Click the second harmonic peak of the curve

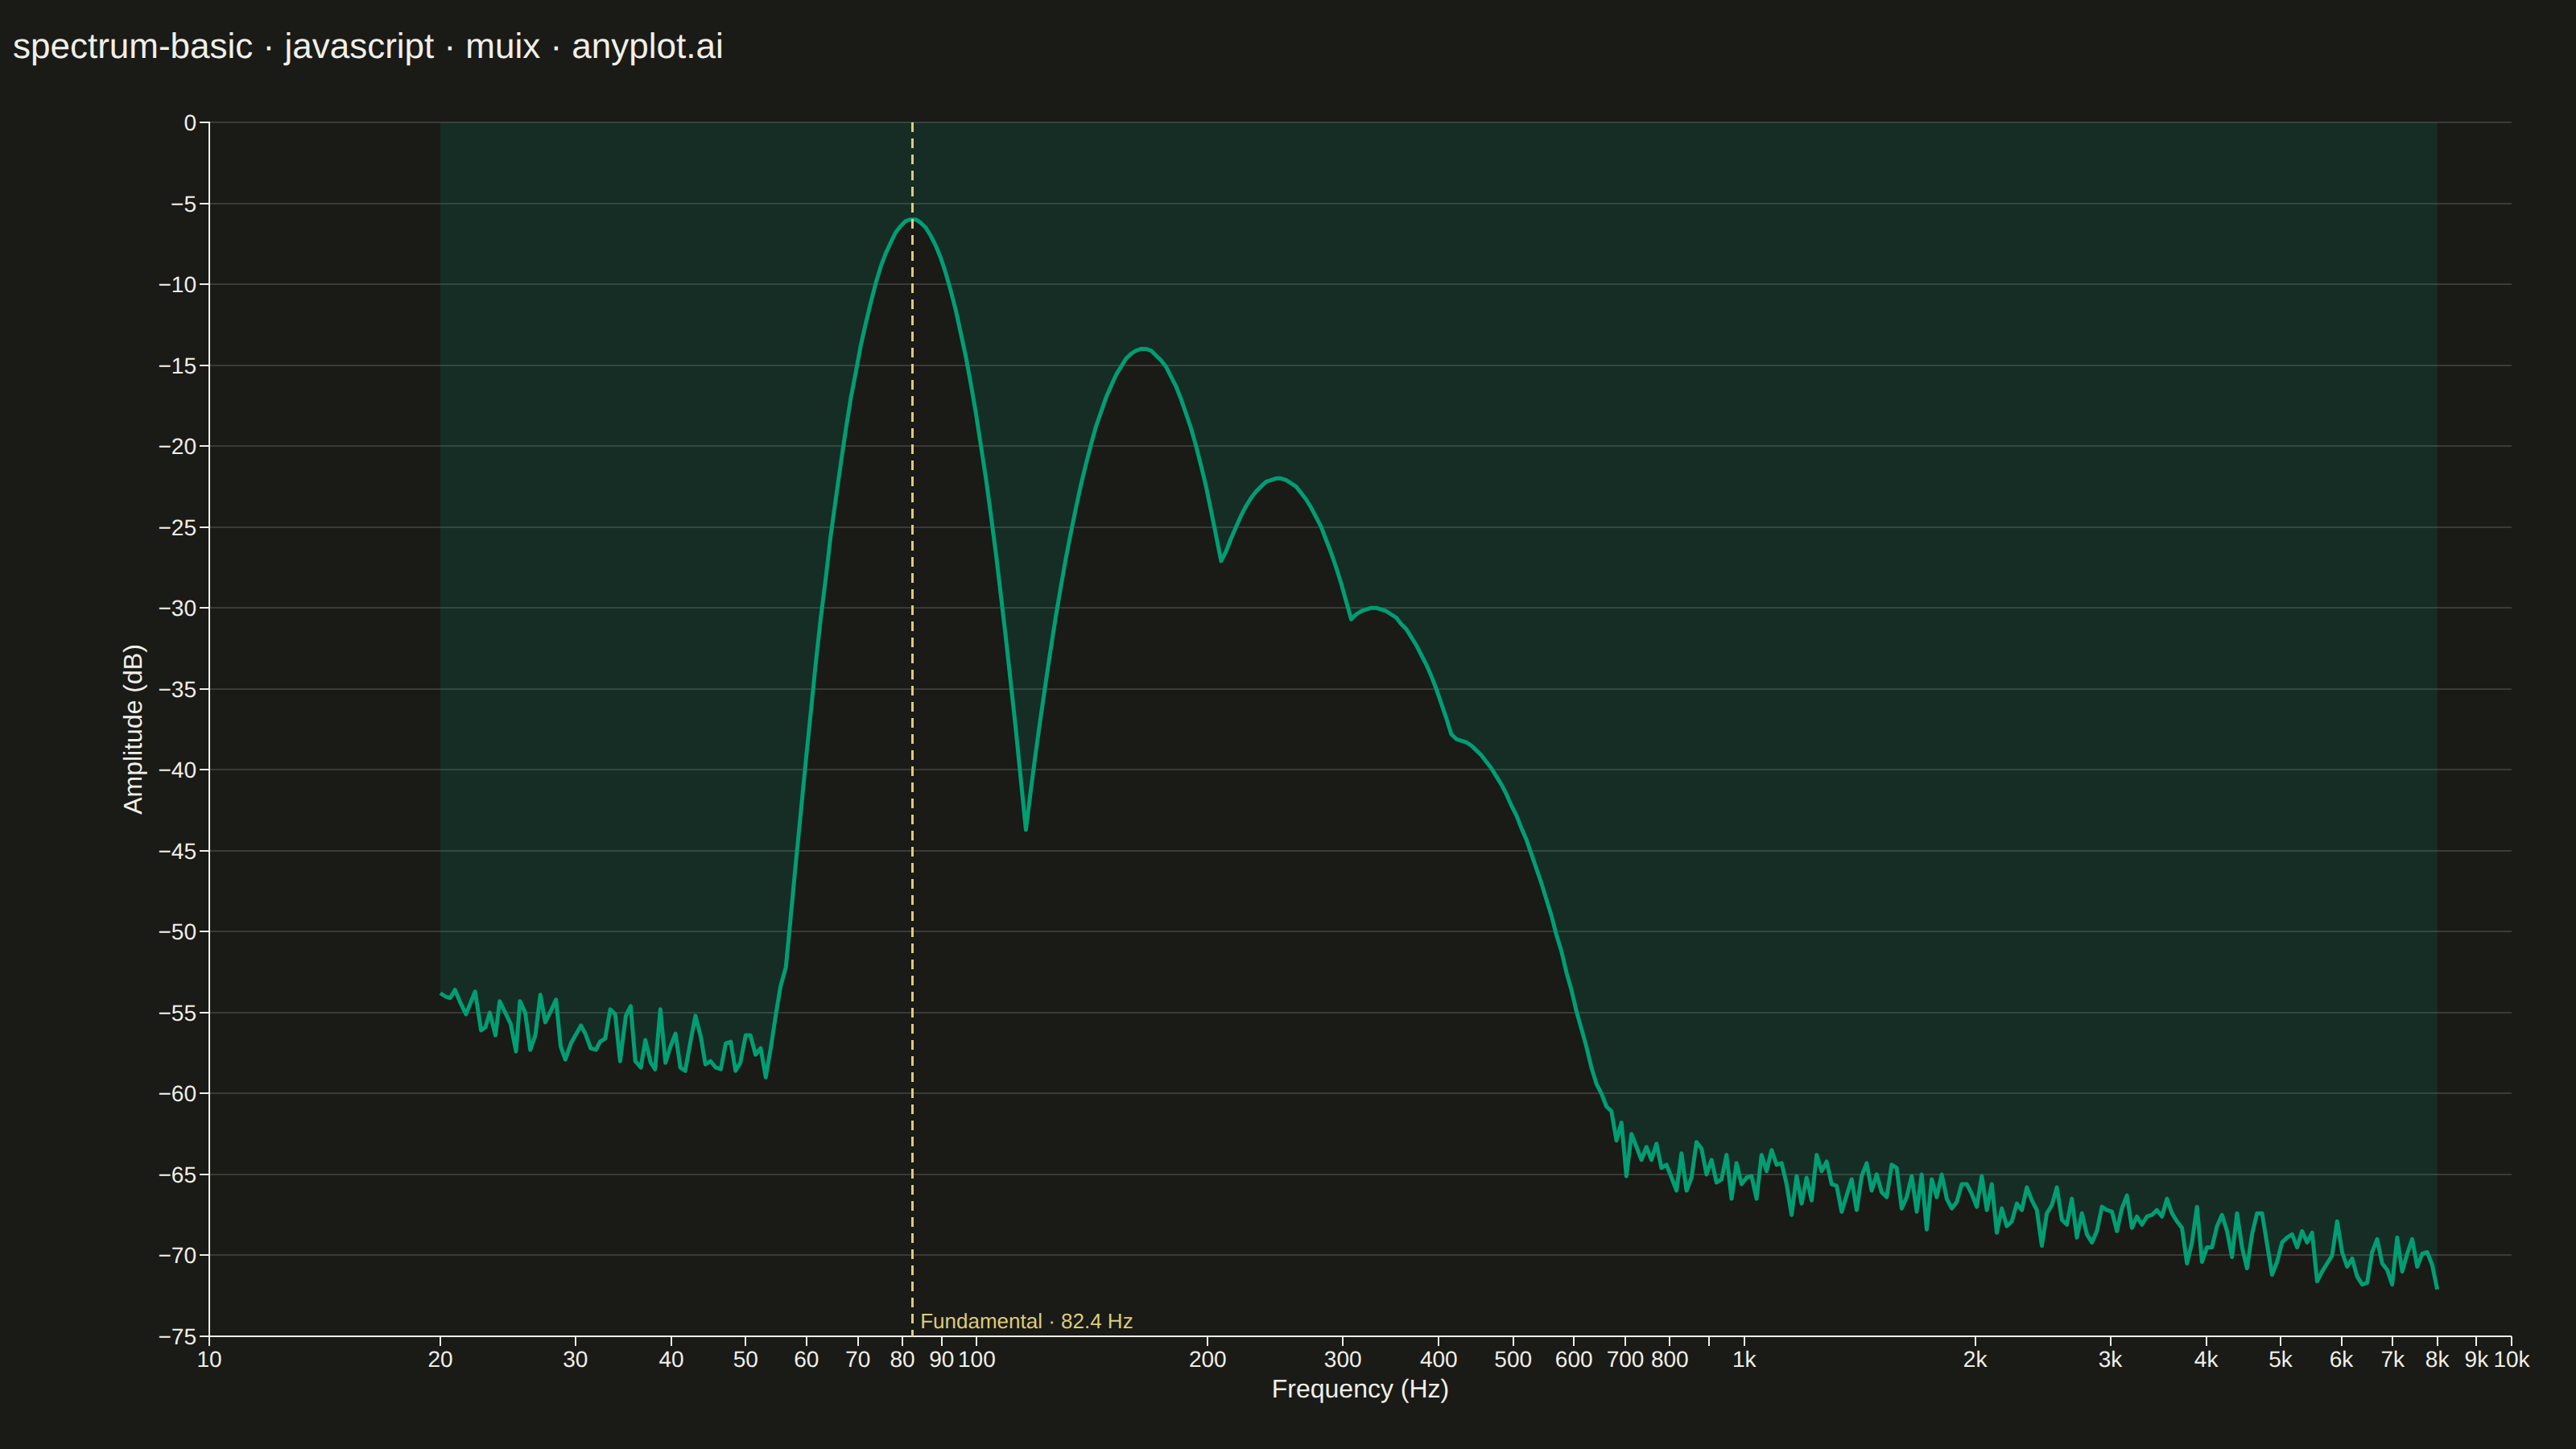click(x=1143, y=349)
